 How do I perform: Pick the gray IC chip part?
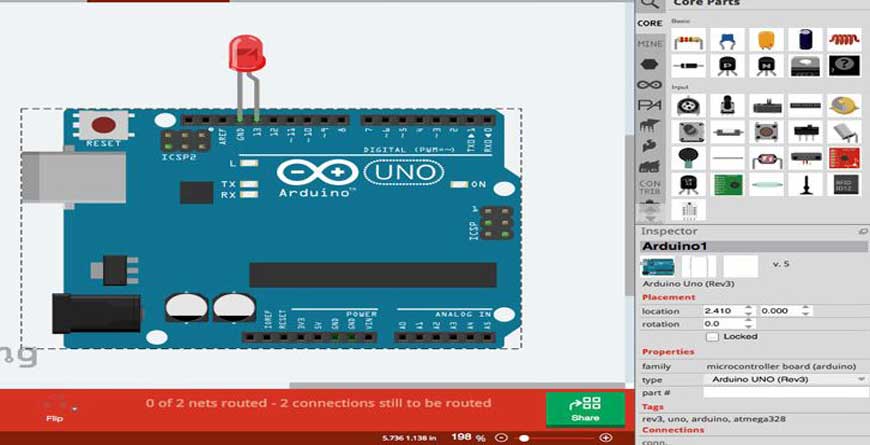[x=806, y=66]
